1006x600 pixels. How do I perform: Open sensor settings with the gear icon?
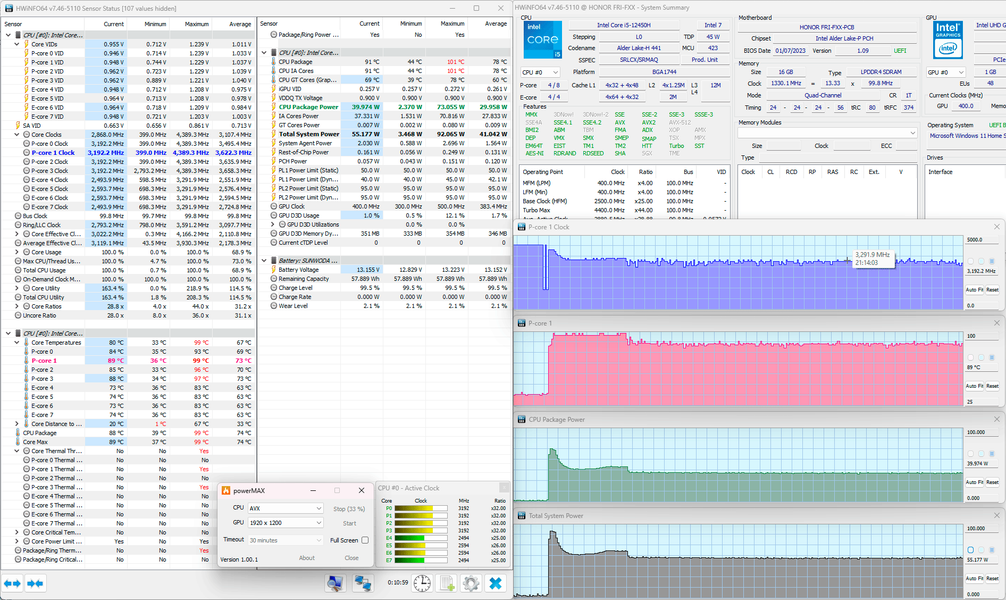click(470, 583)
